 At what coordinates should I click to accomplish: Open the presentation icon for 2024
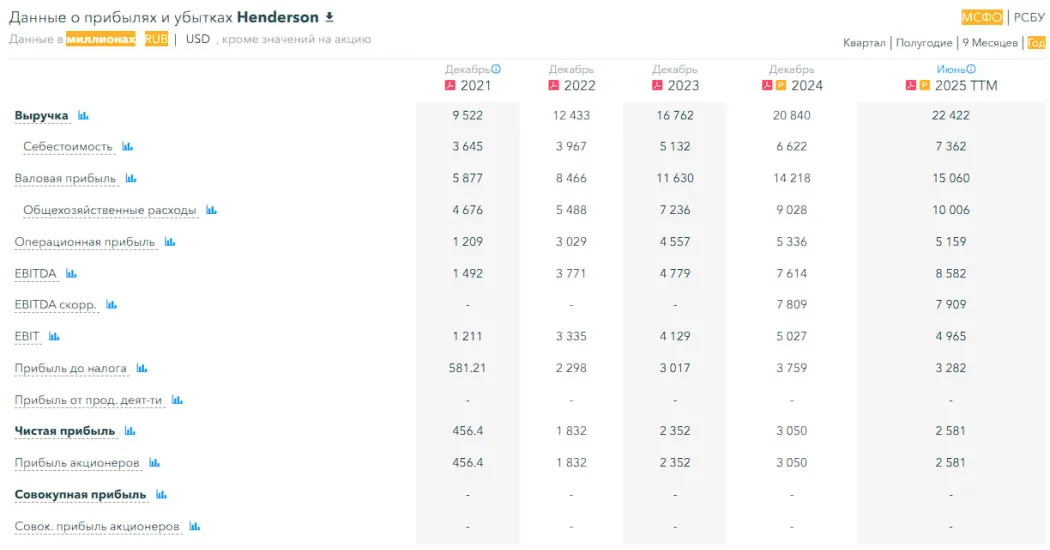[781, 86]
